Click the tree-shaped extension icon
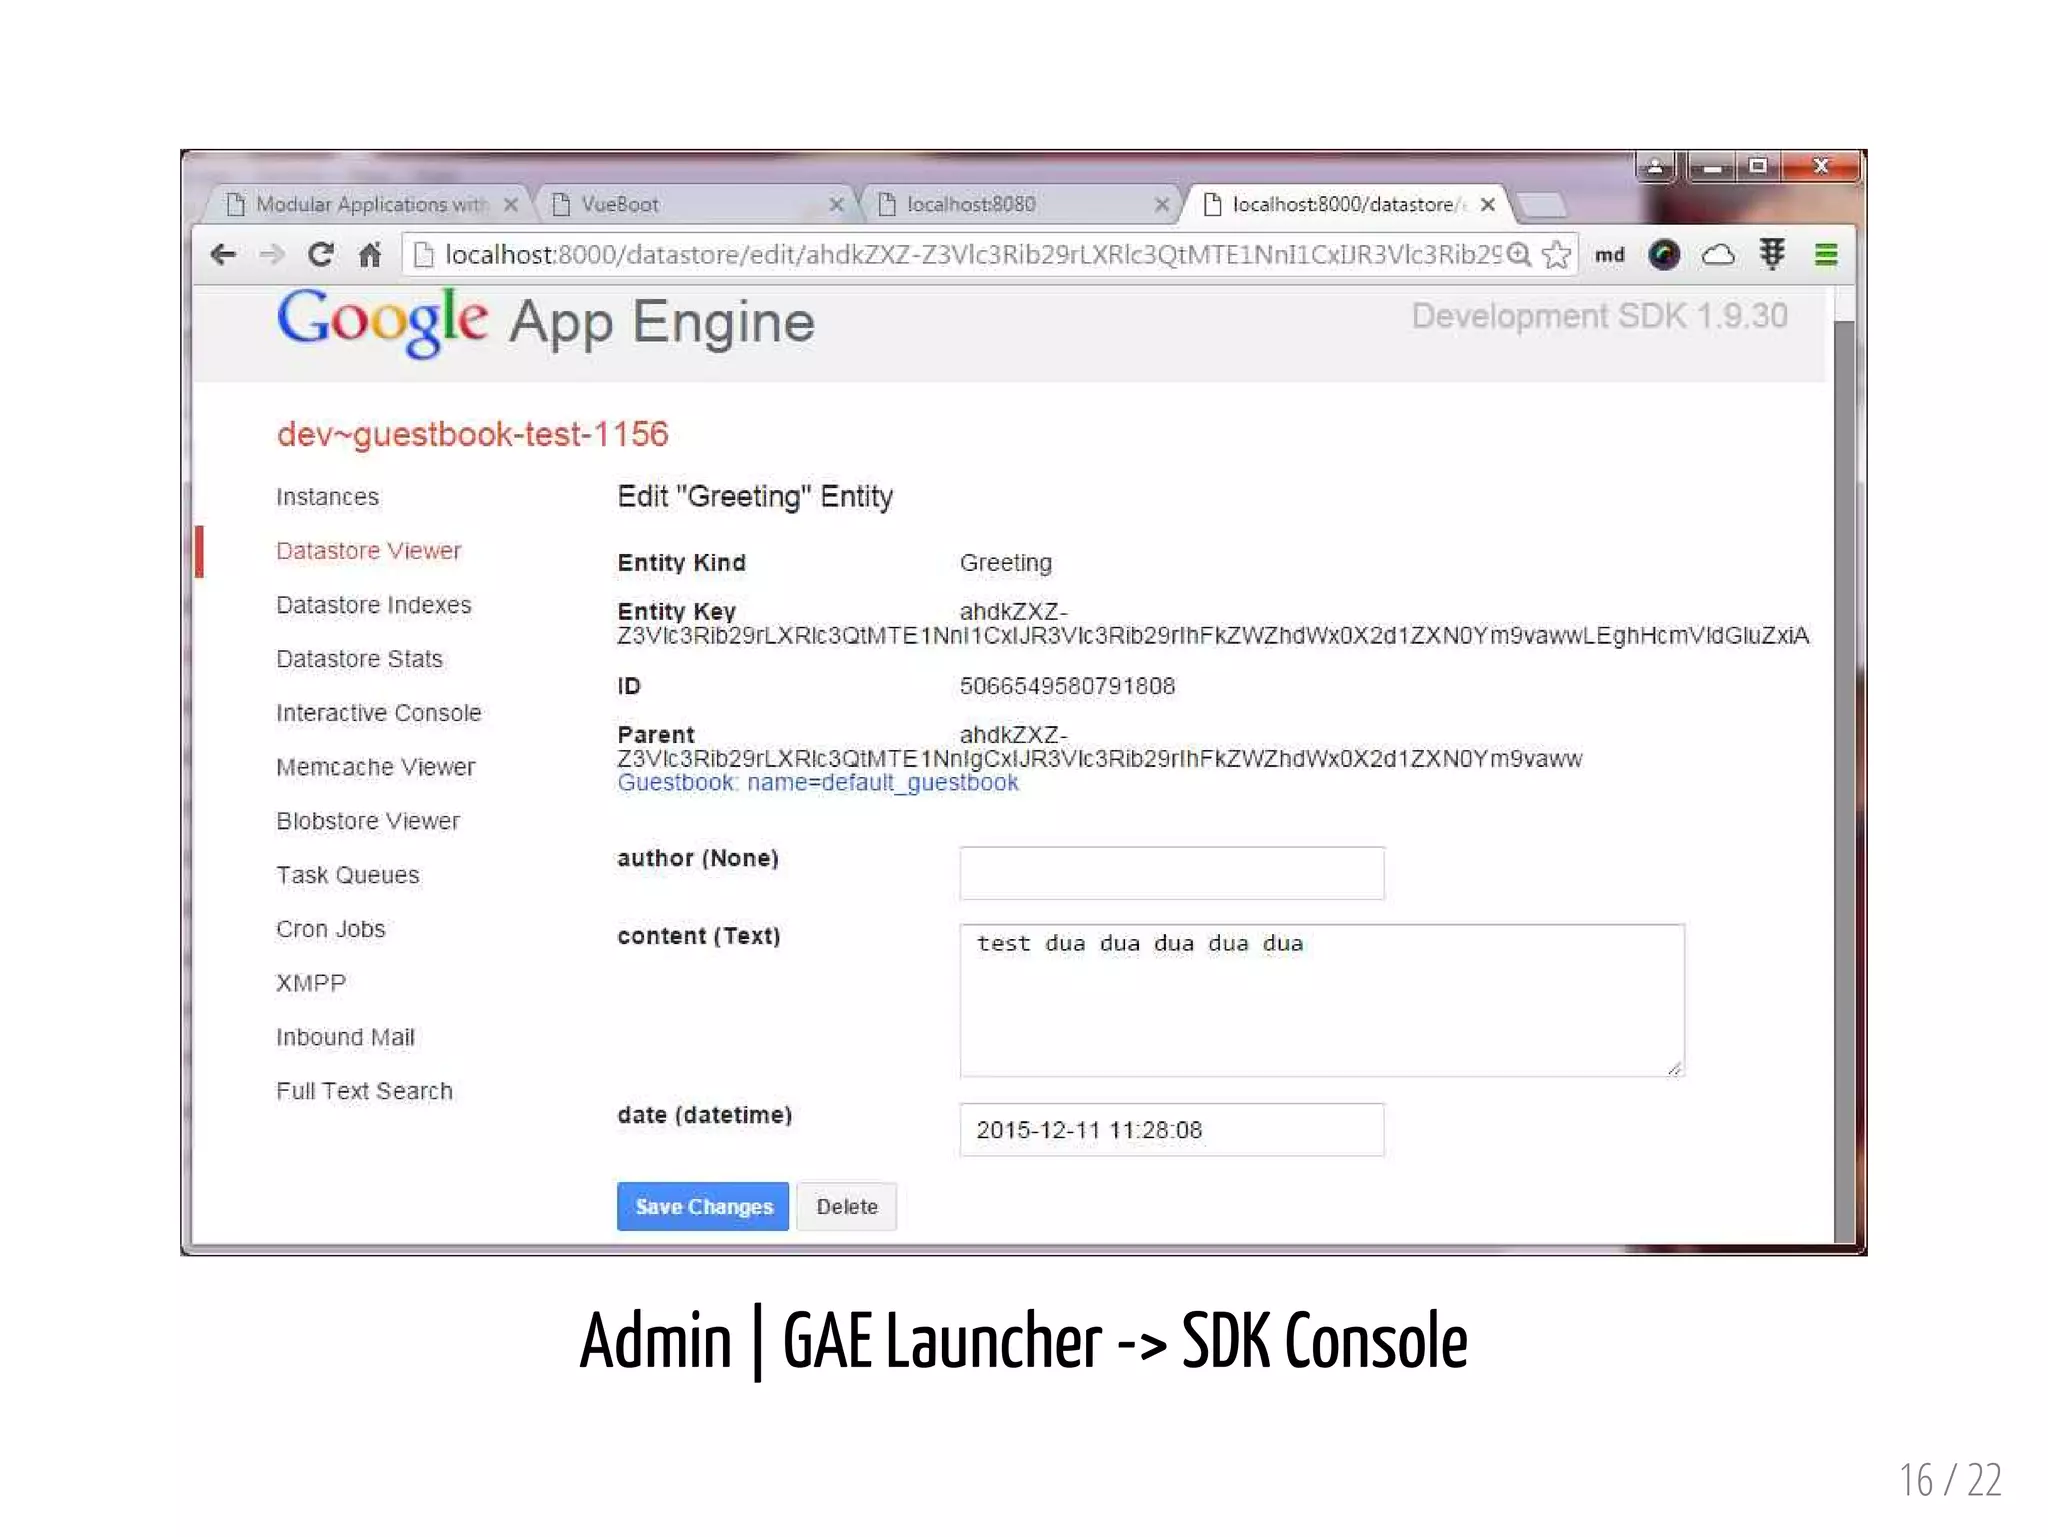2048x1537 pixels. click(x=1772, y=254)
